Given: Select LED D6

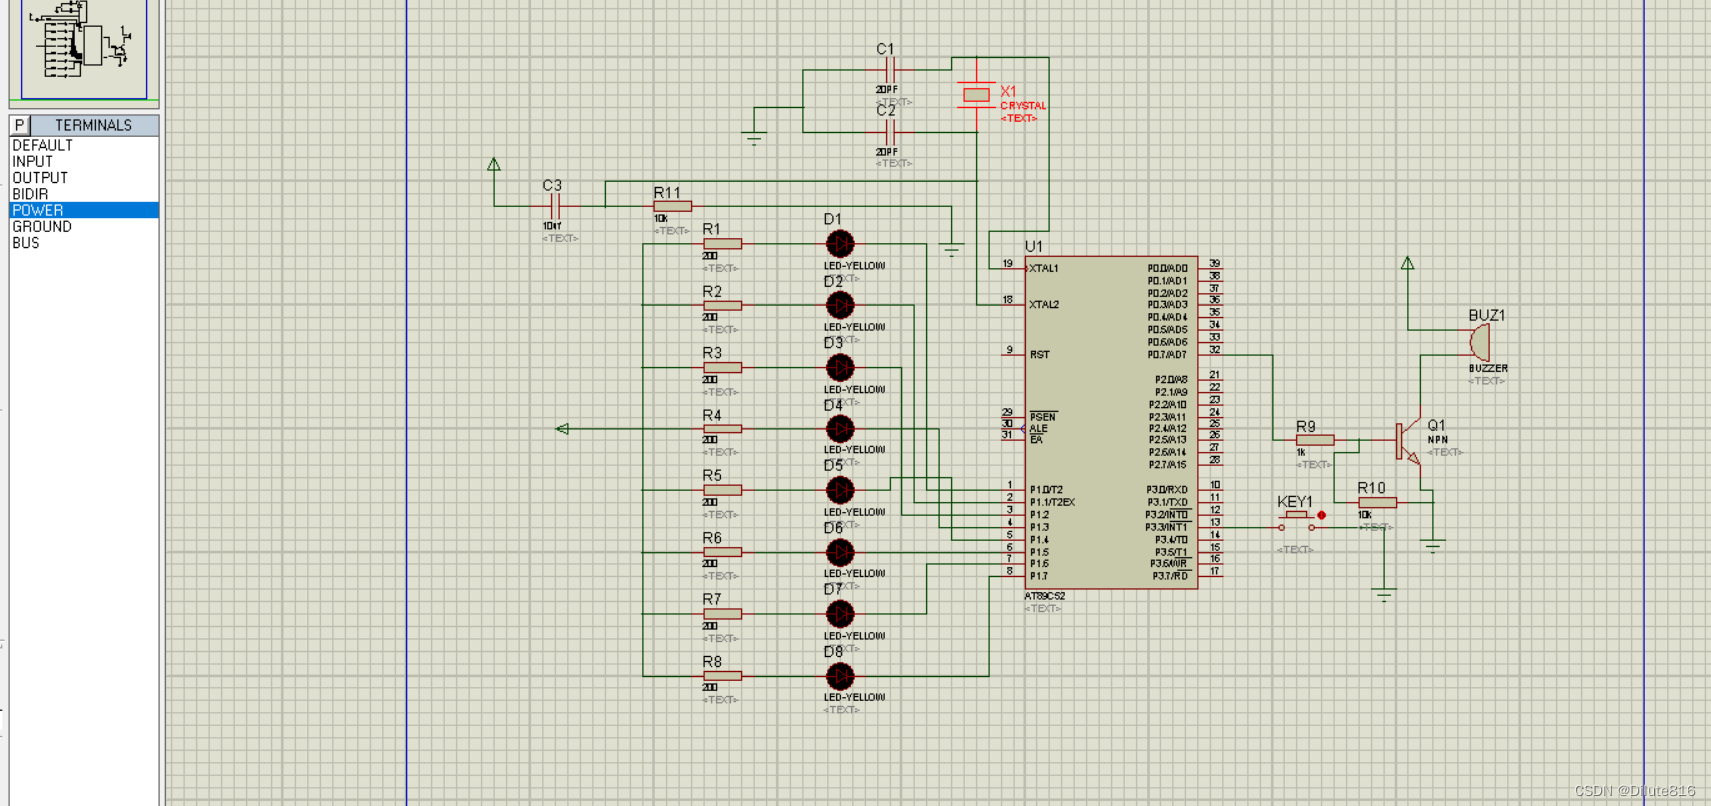Looking at the screenshot, I should [840, 552].
